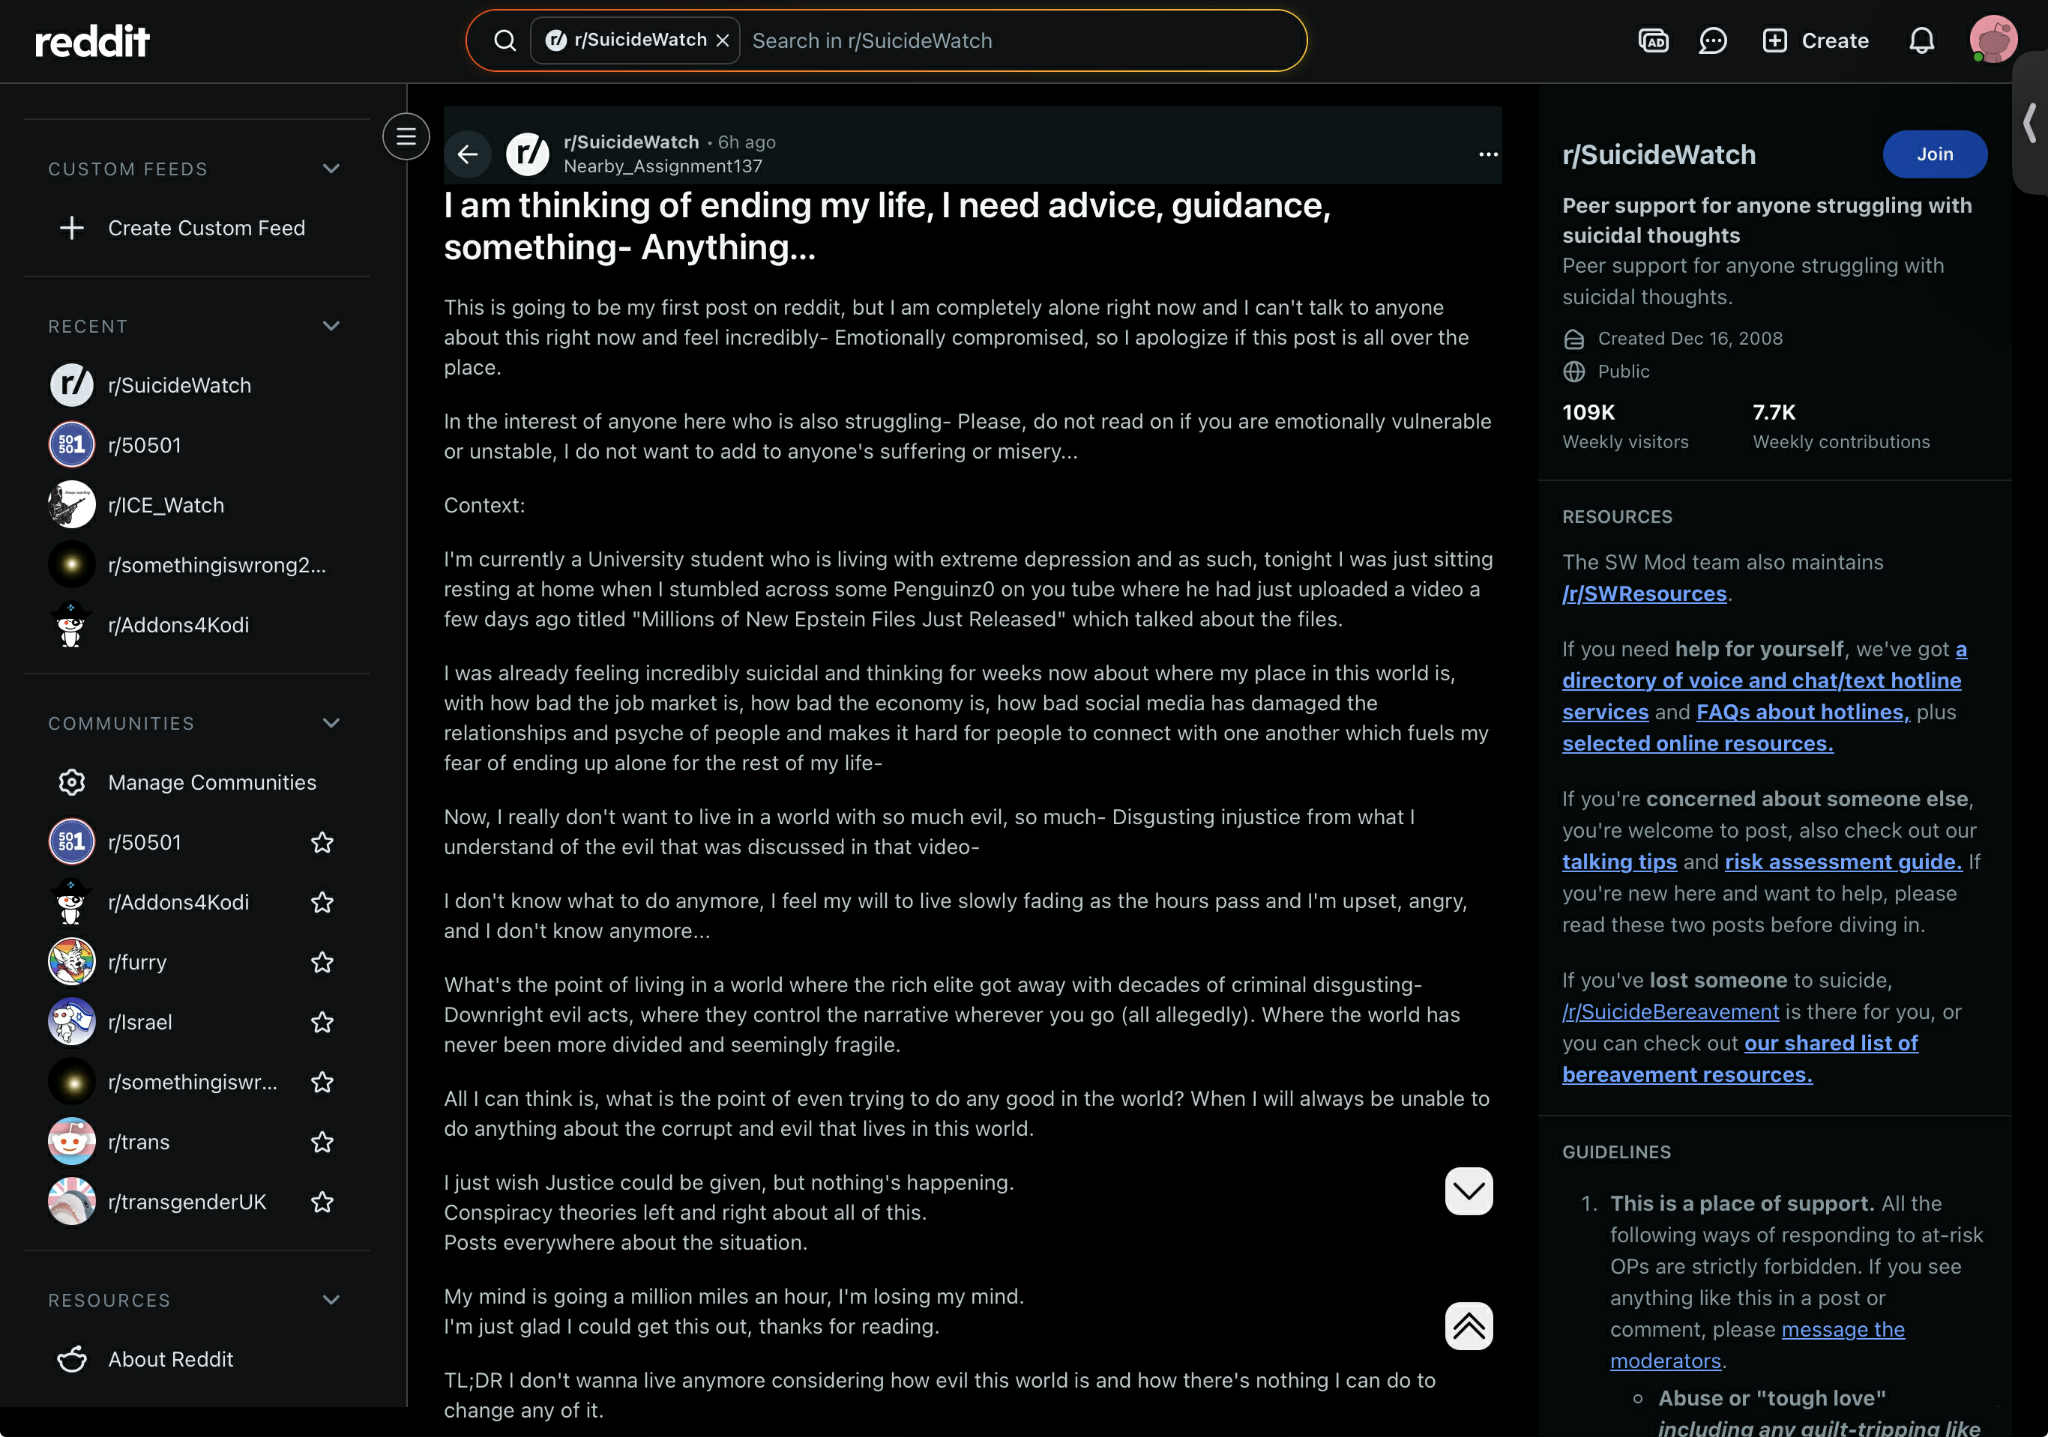
Task: Toggle favorite star for r/Israel
Action: pos(322,1022)
